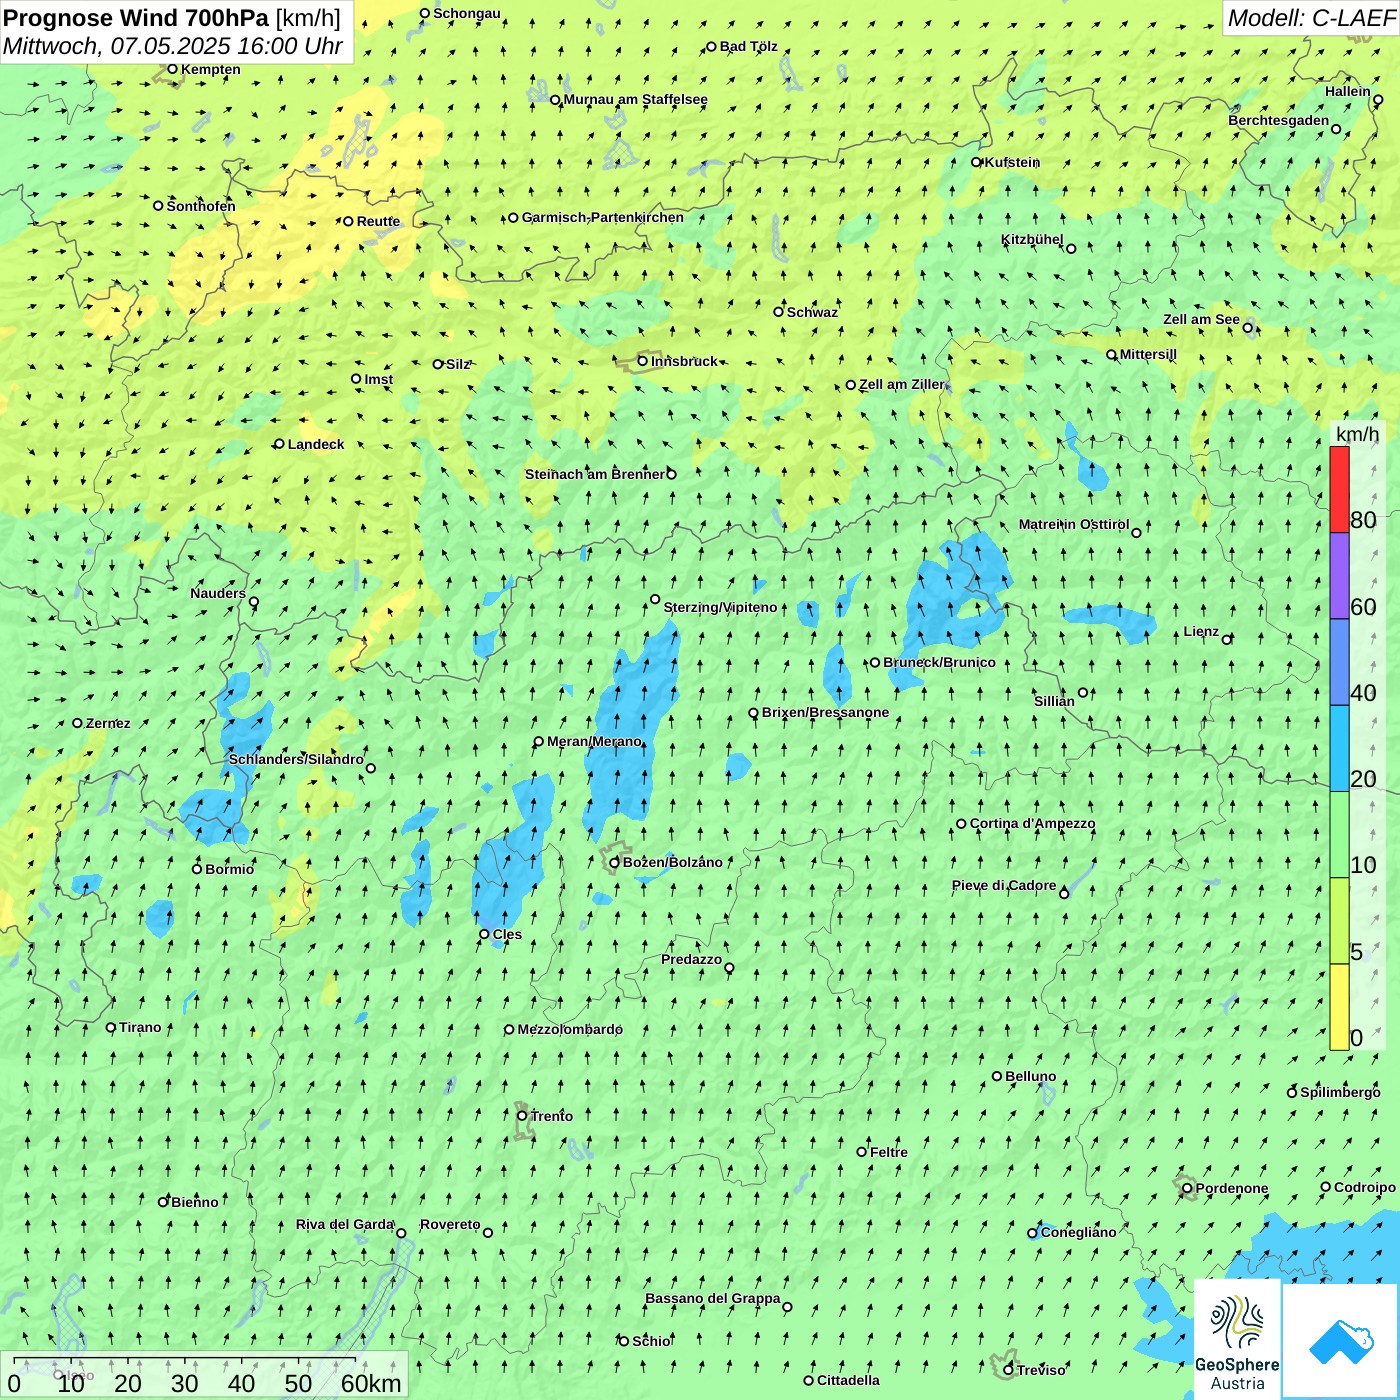1400x1400 pixels.
Task: Select the Schlanders/Silandro label
Action: [296, 759]
